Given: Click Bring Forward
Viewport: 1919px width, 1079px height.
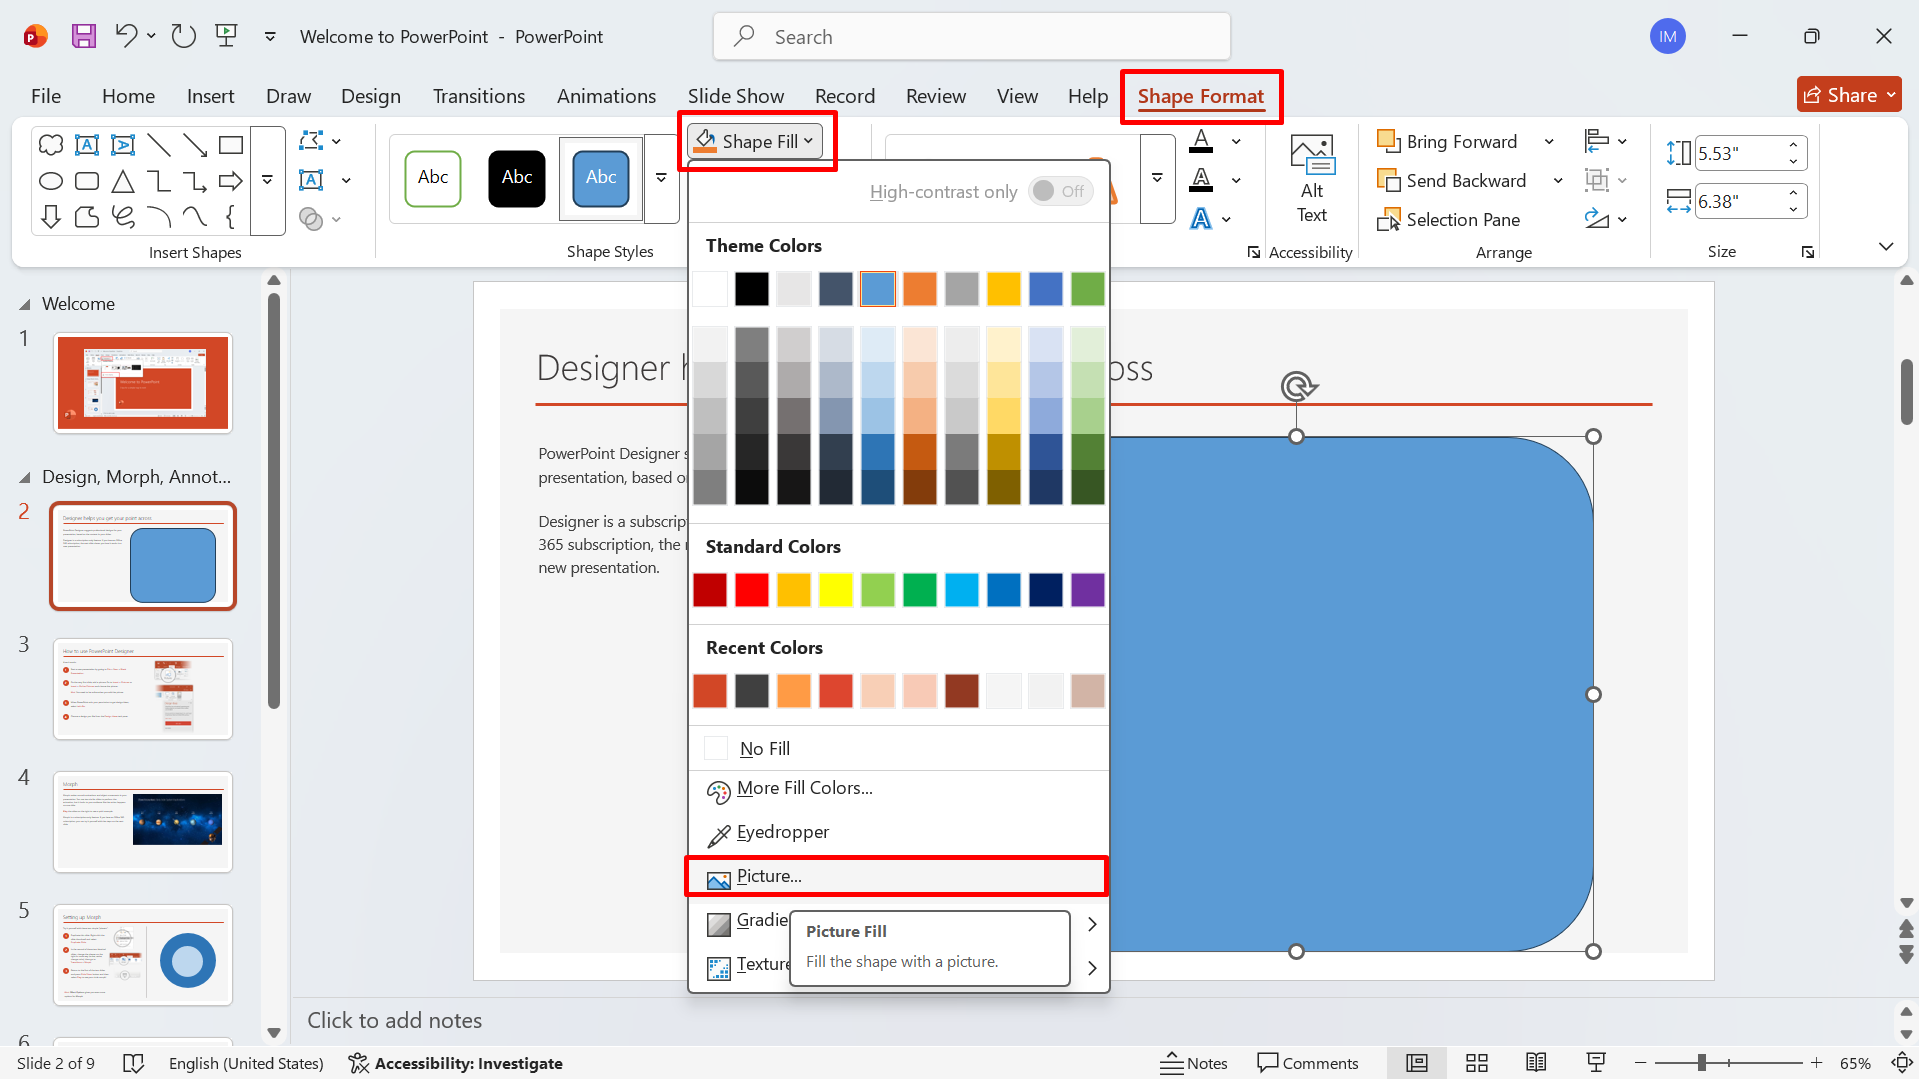Looking at the screenshot, I should coord(1447,142).
